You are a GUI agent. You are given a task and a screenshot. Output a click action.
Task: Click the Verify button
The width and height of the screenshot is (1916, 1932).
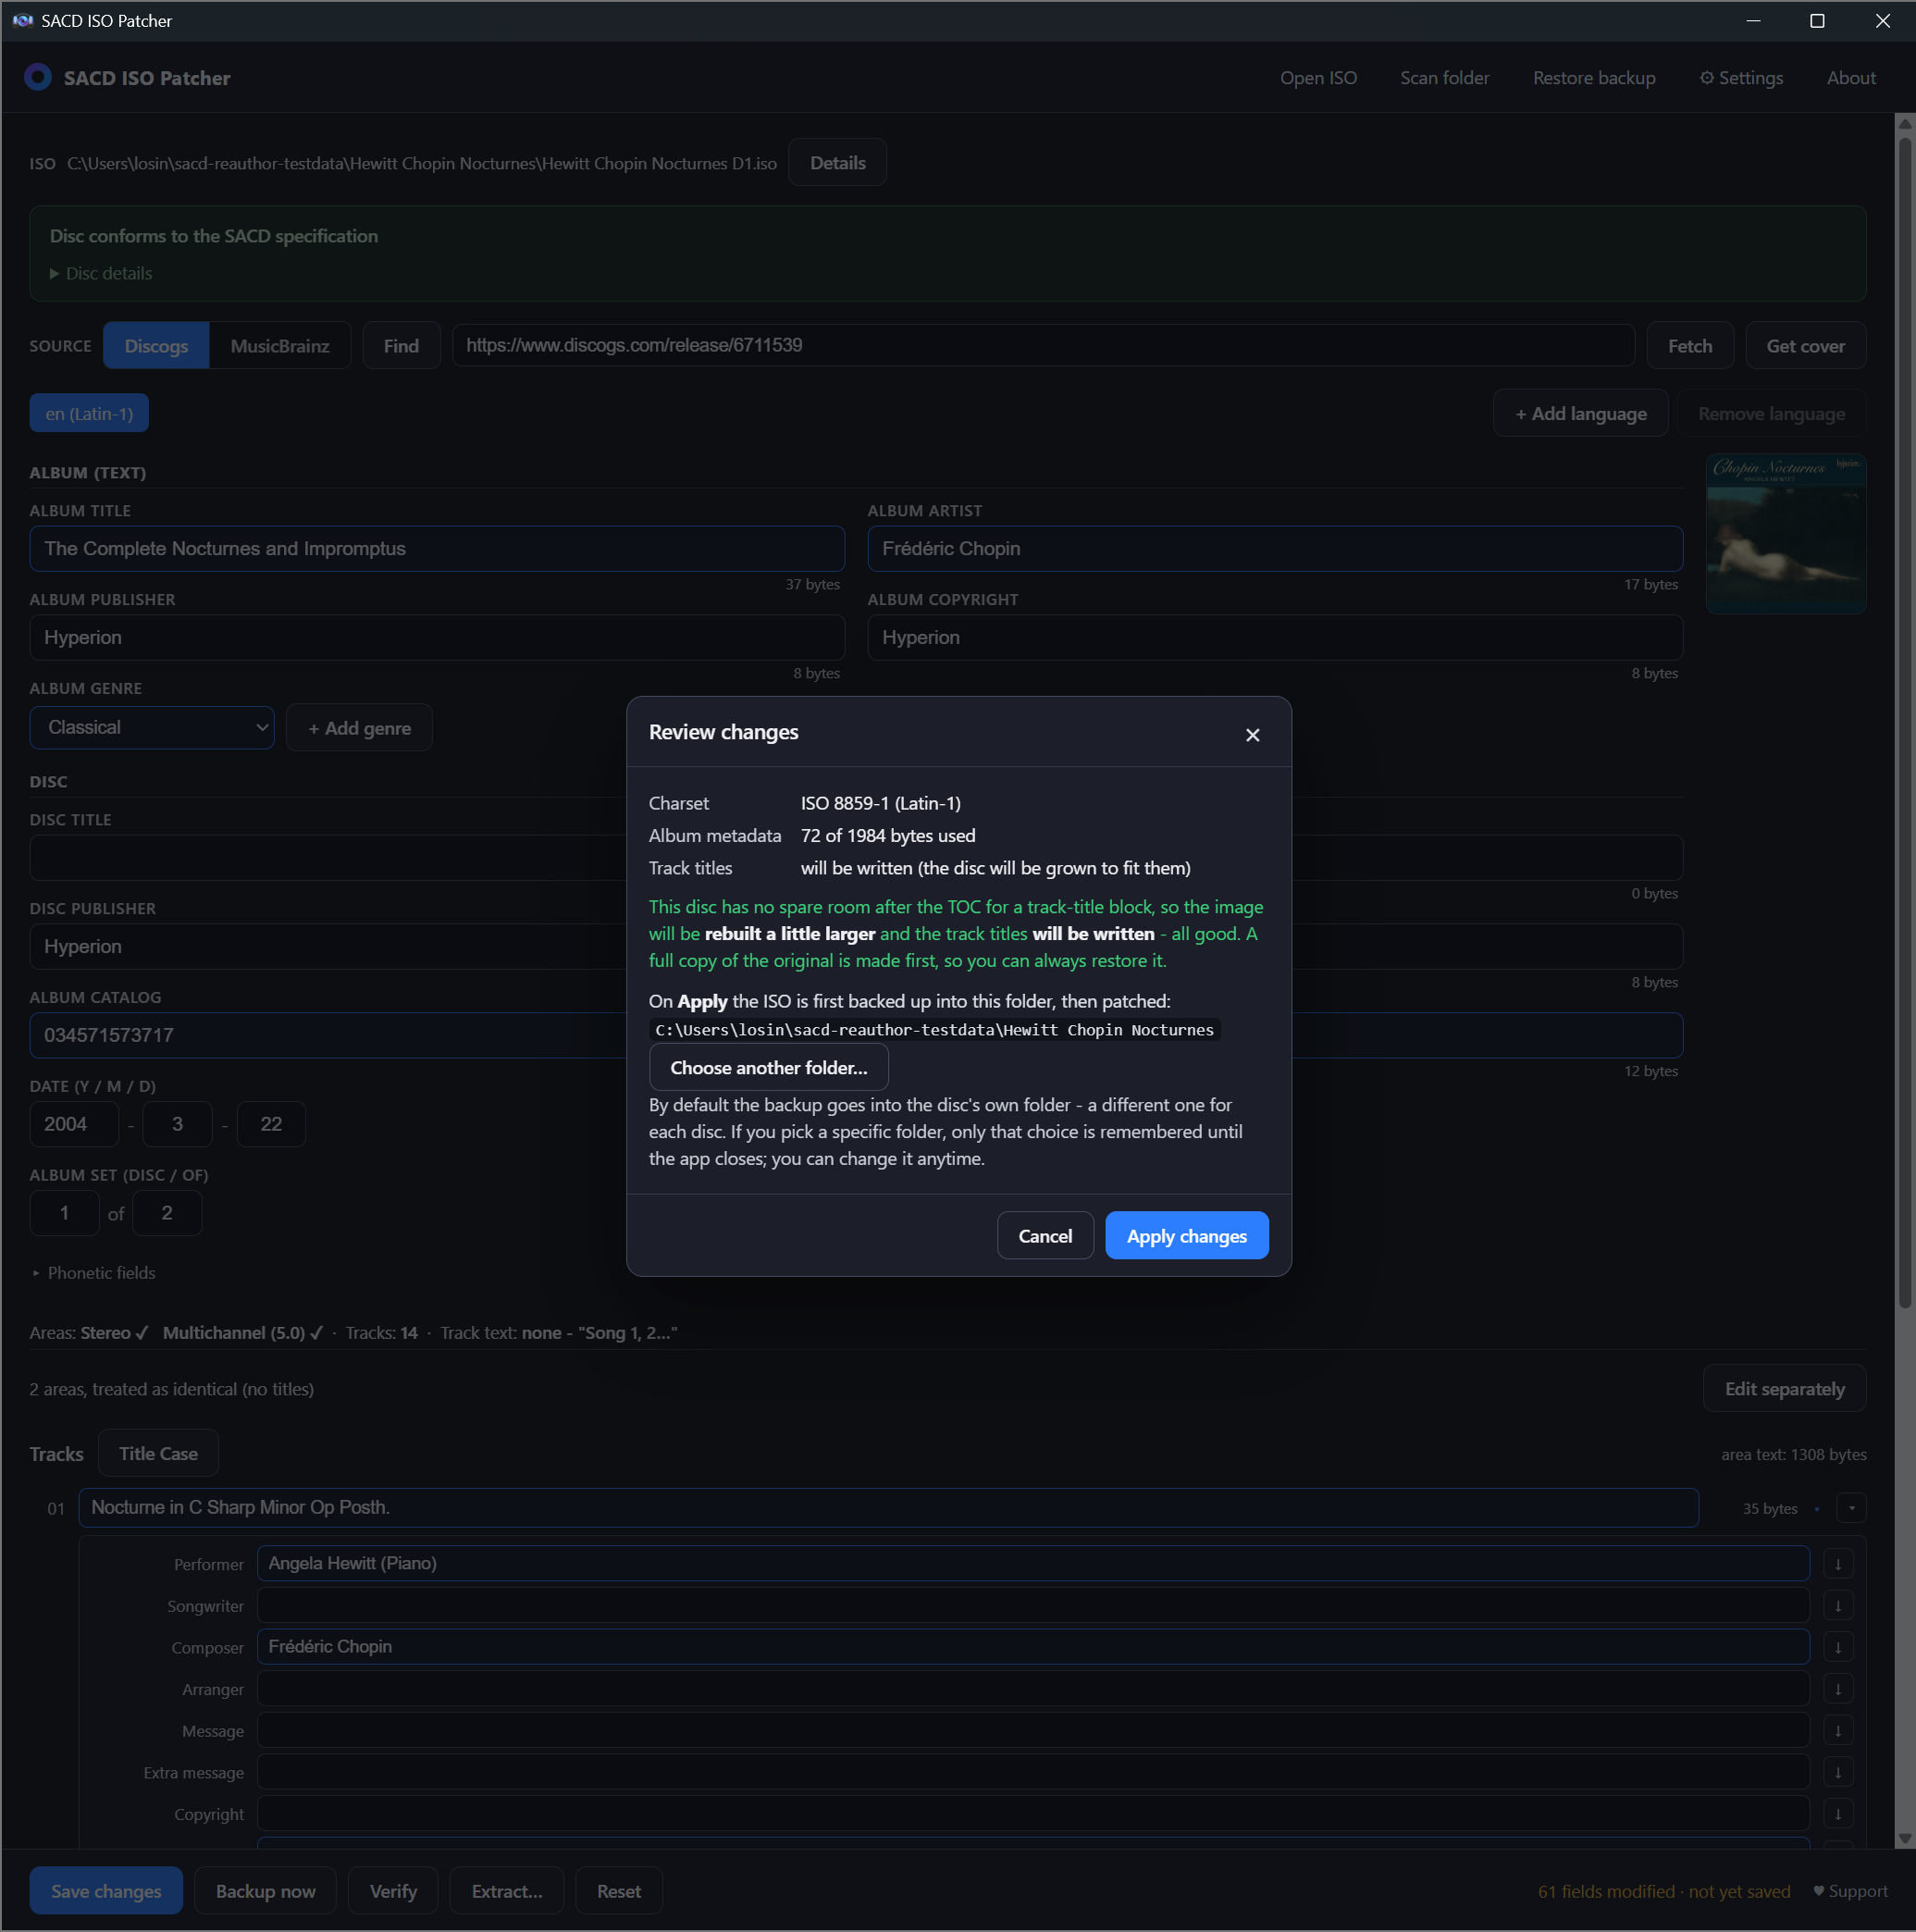(x=393, y=1891)
